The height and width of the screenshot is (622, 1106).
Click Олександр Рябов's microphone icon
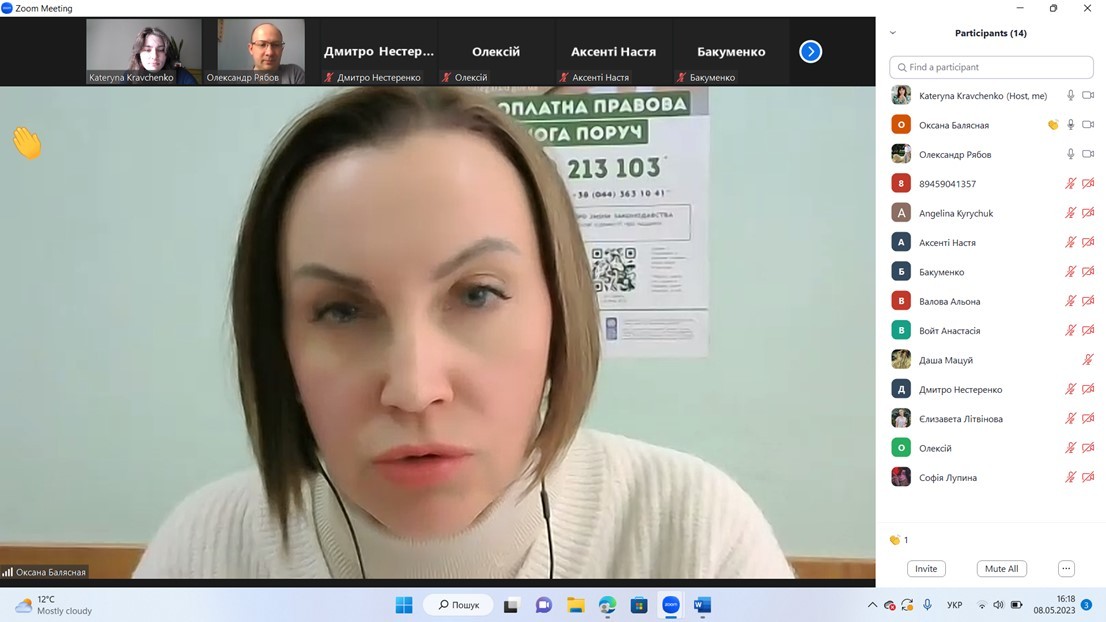click(1070, 154)
